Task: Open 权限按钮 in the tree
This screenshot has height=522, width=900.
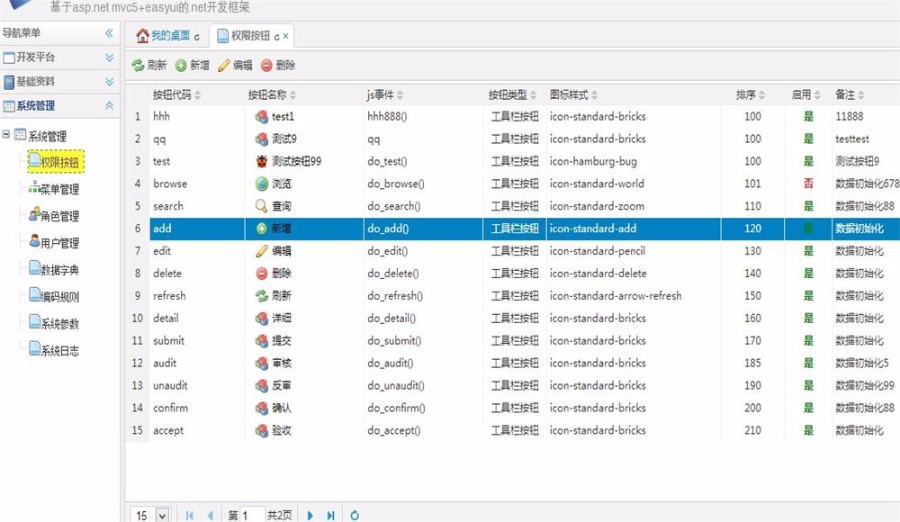Action: click(56, 162)
